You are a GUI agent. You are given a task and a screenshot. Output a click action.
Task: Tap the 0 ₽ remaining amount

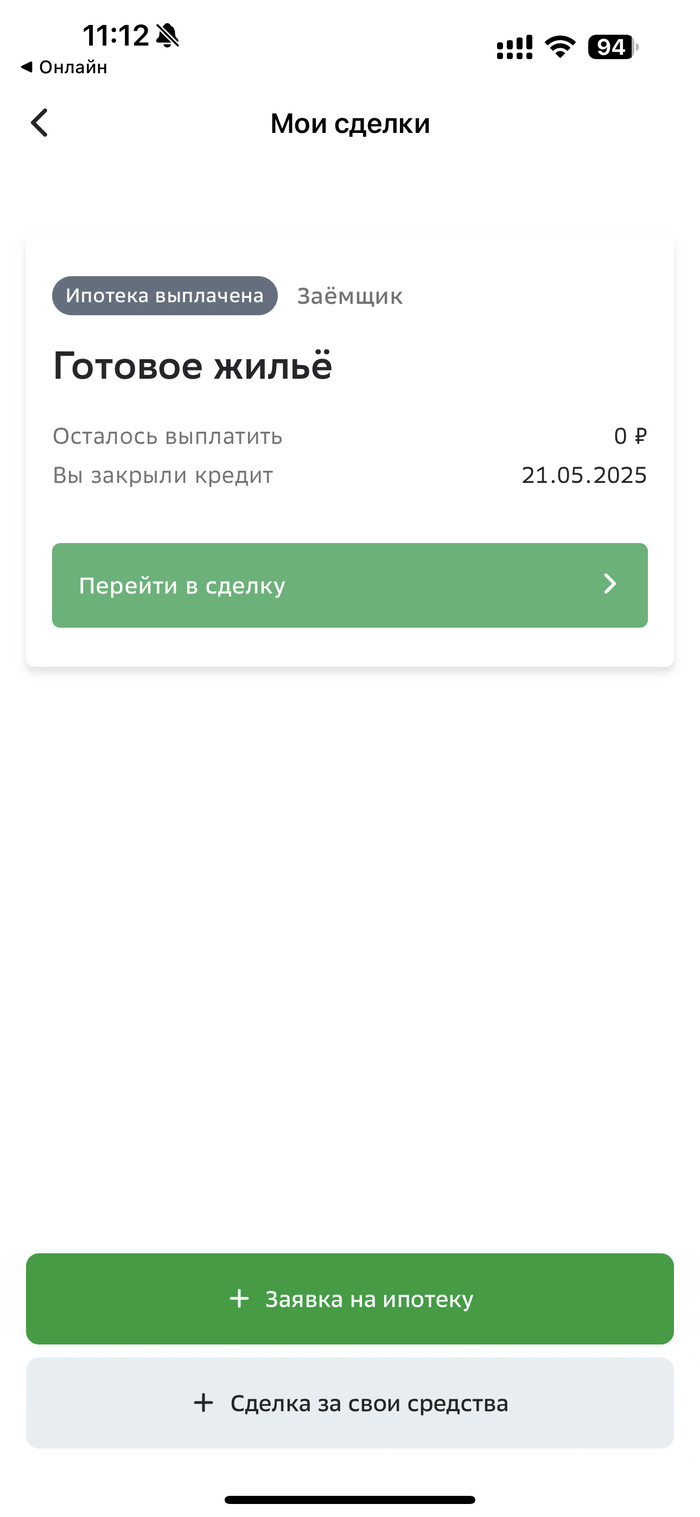(x=630, y=437)
